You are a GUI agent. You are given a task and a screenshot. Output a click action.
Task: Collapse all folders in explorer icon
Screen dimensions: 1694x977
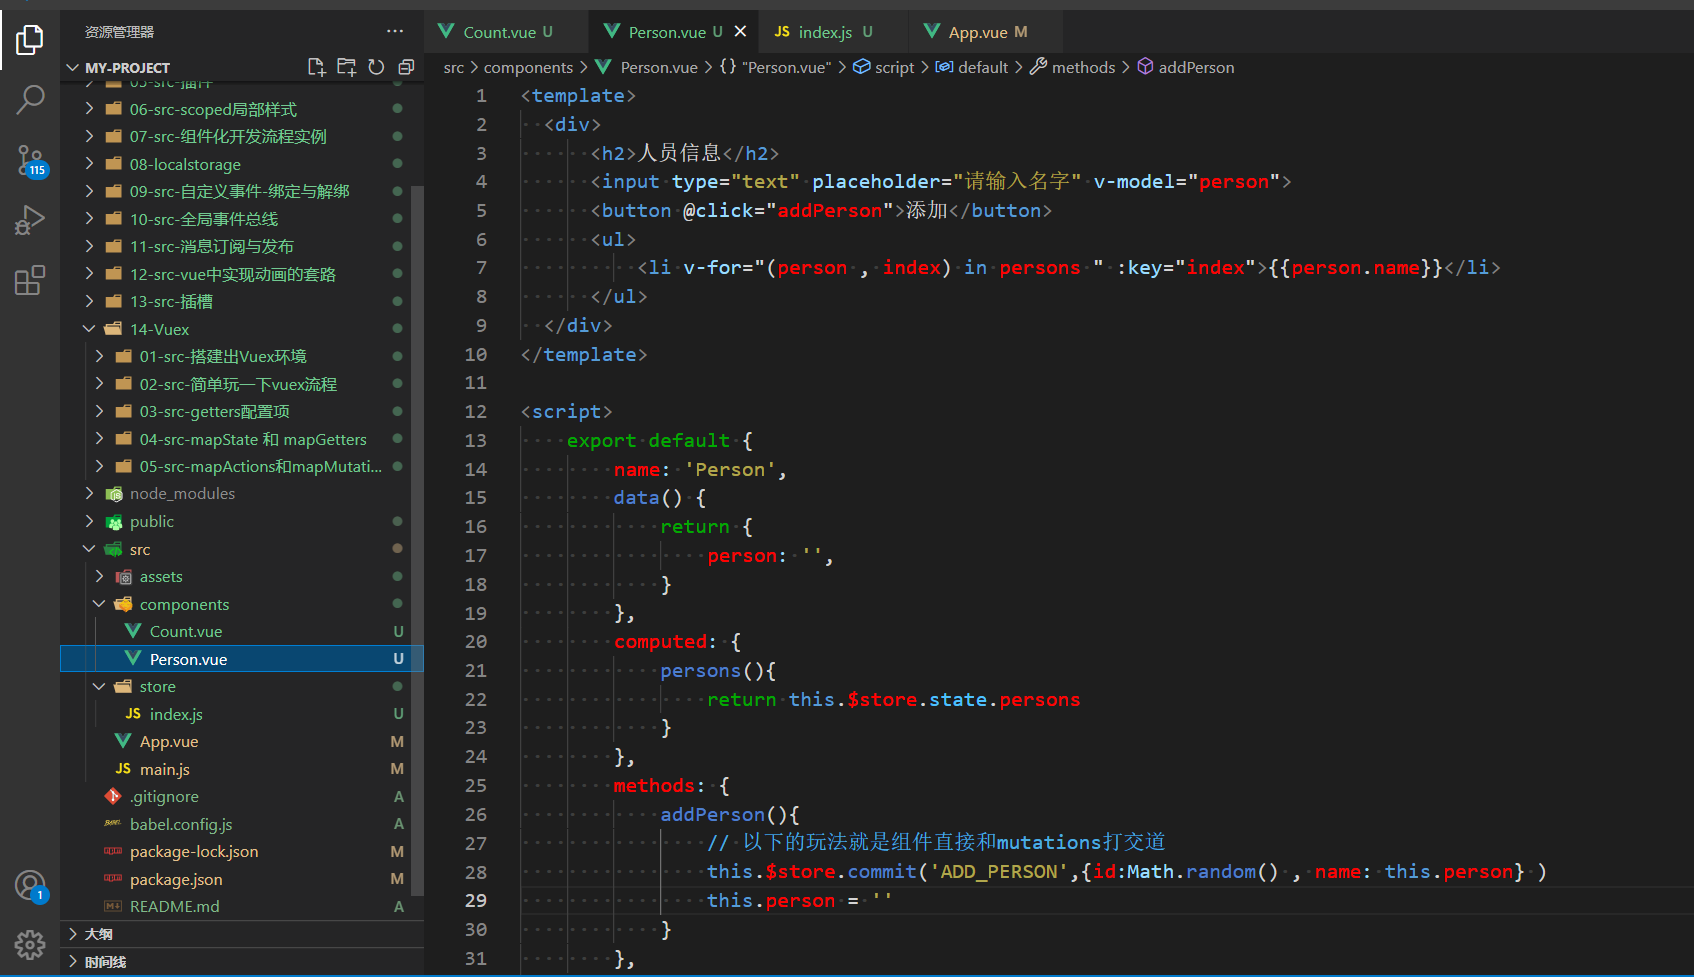click(x=406, y=67)
